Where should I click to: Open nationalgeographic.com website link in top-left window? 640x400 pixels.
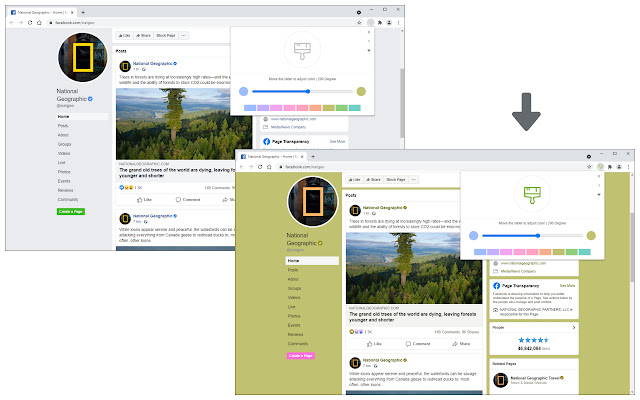pos(293,119)
